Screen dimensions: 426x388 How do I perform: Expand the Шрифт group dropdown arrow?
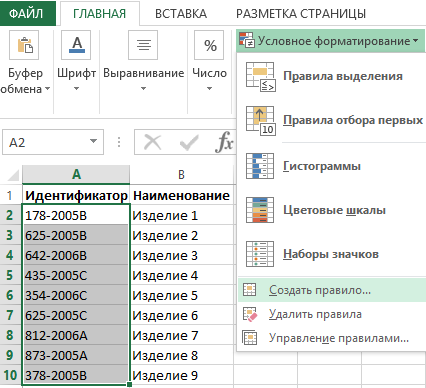coord(76,89)
